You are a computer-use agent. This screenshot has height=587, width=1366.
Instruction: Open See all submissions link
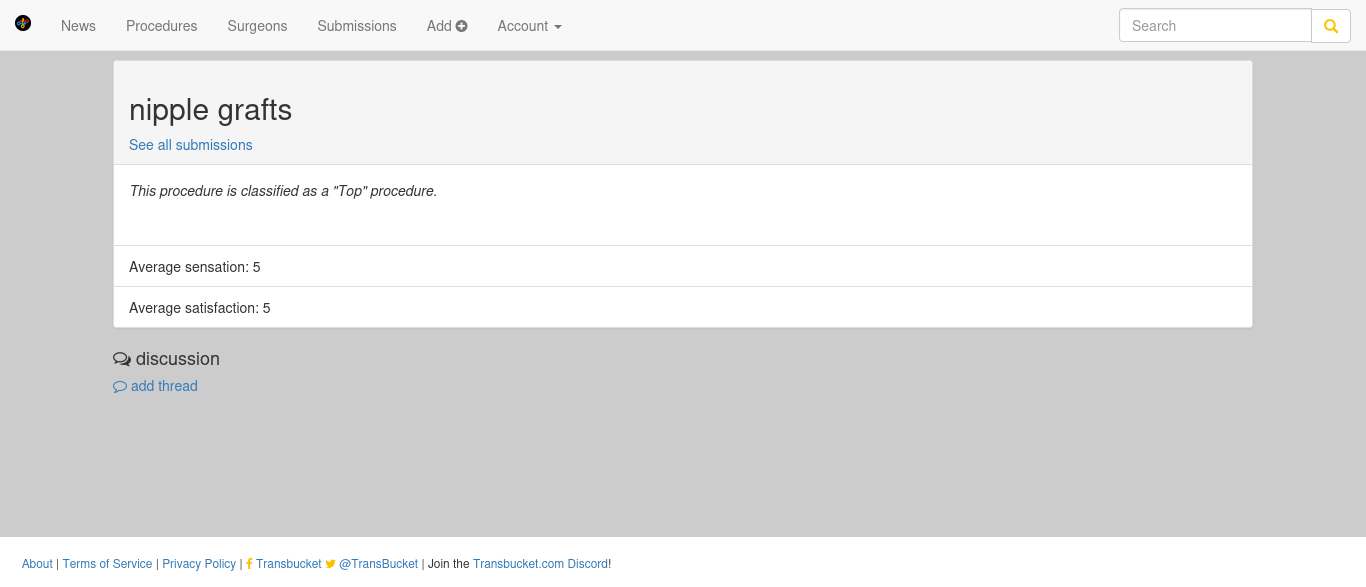191,145
